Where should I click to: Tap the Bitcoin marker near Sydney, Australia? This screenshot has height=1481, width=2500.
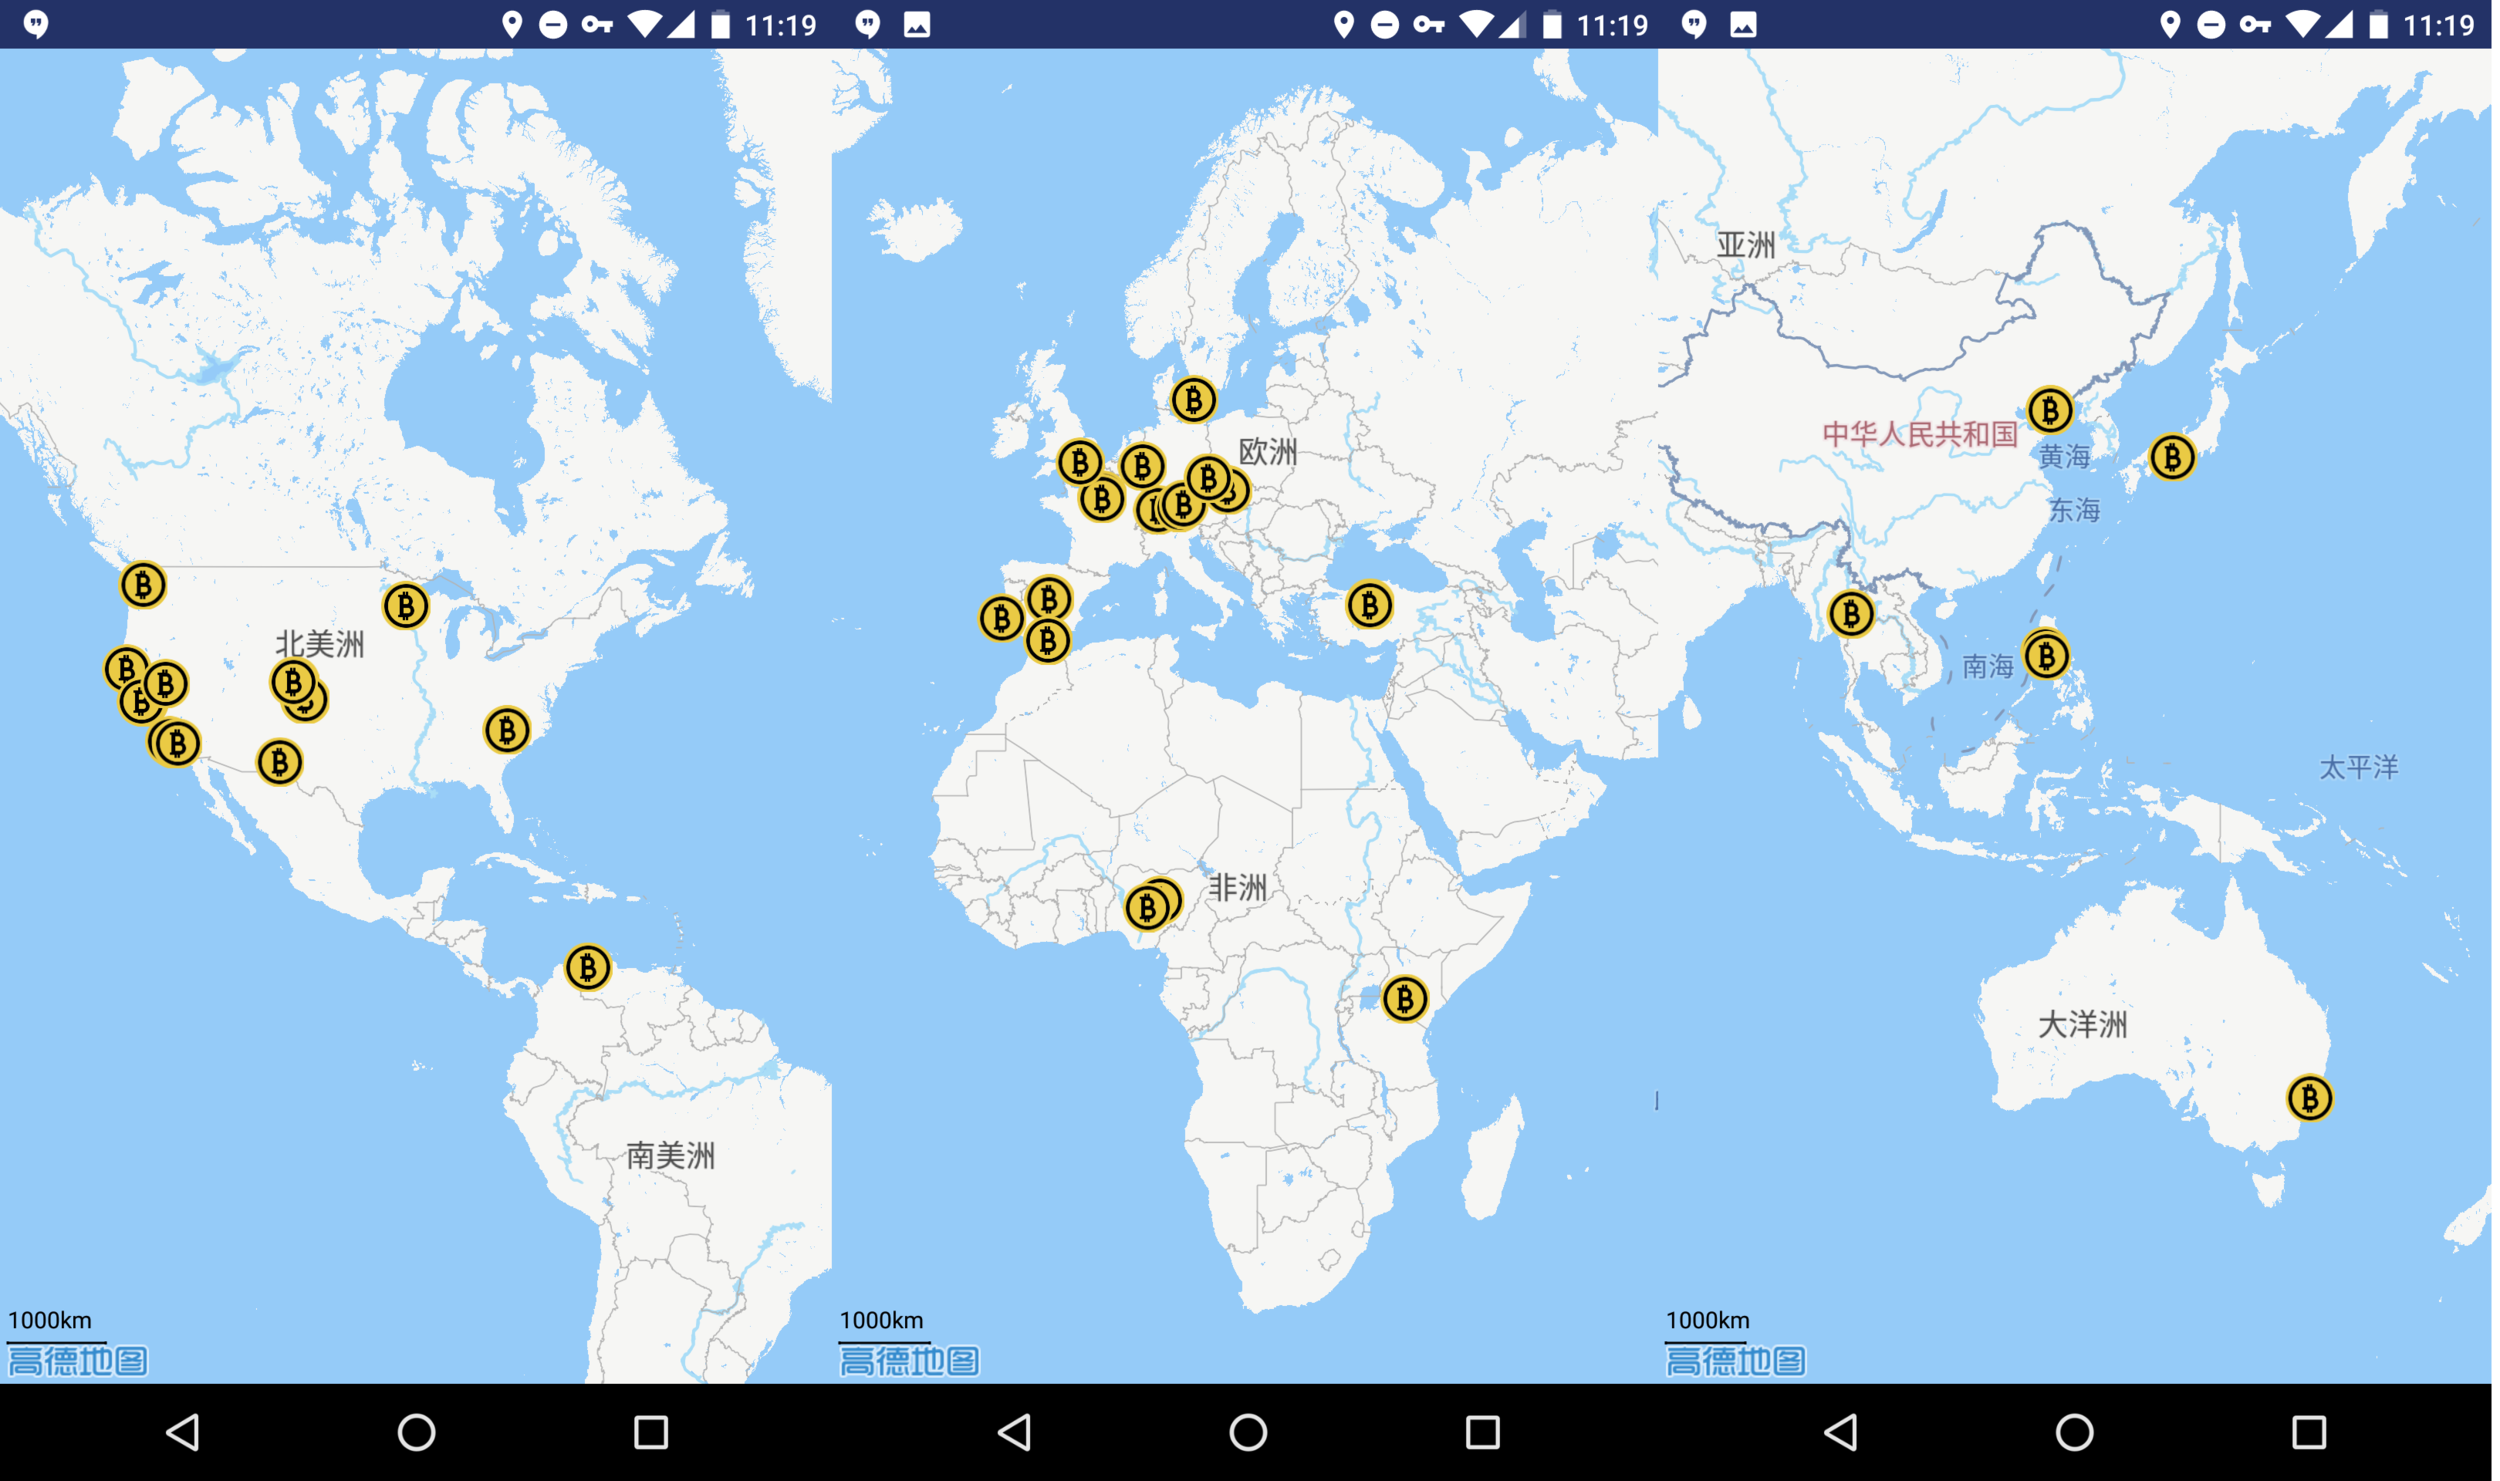(x=2310, y=1099)
